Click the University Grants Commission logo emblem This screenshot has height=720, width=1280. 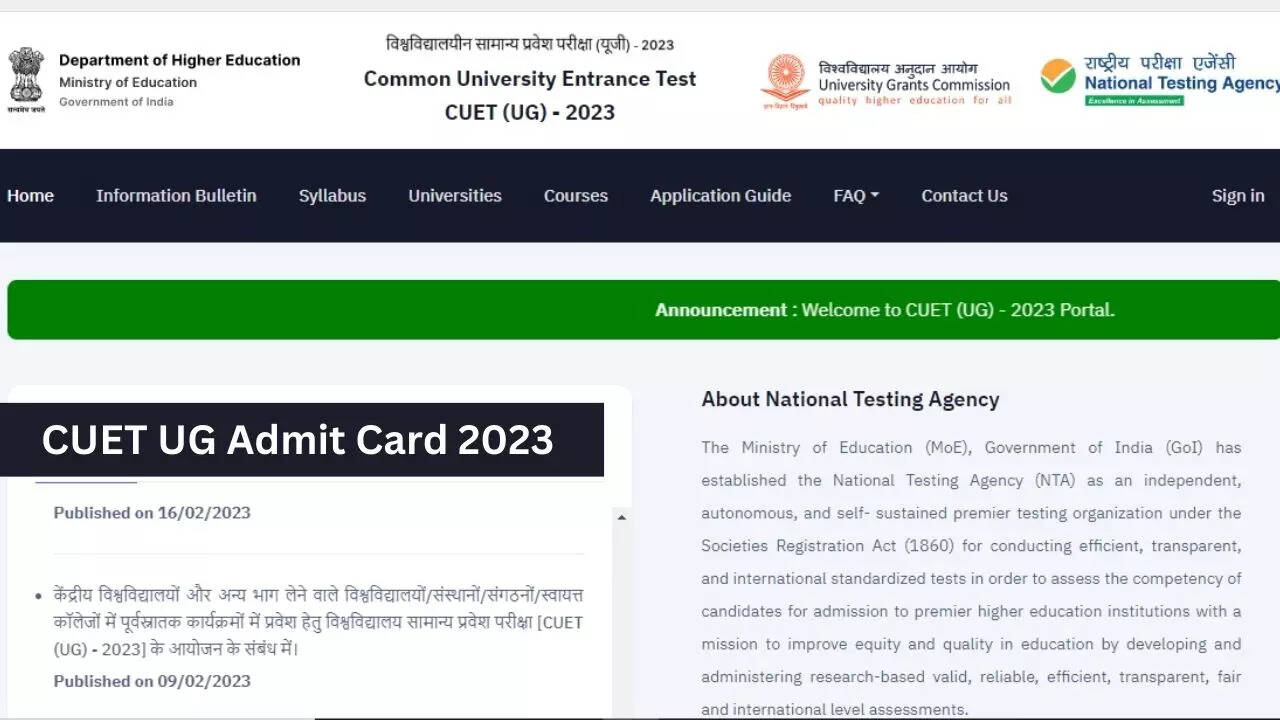tap(785, 81)
